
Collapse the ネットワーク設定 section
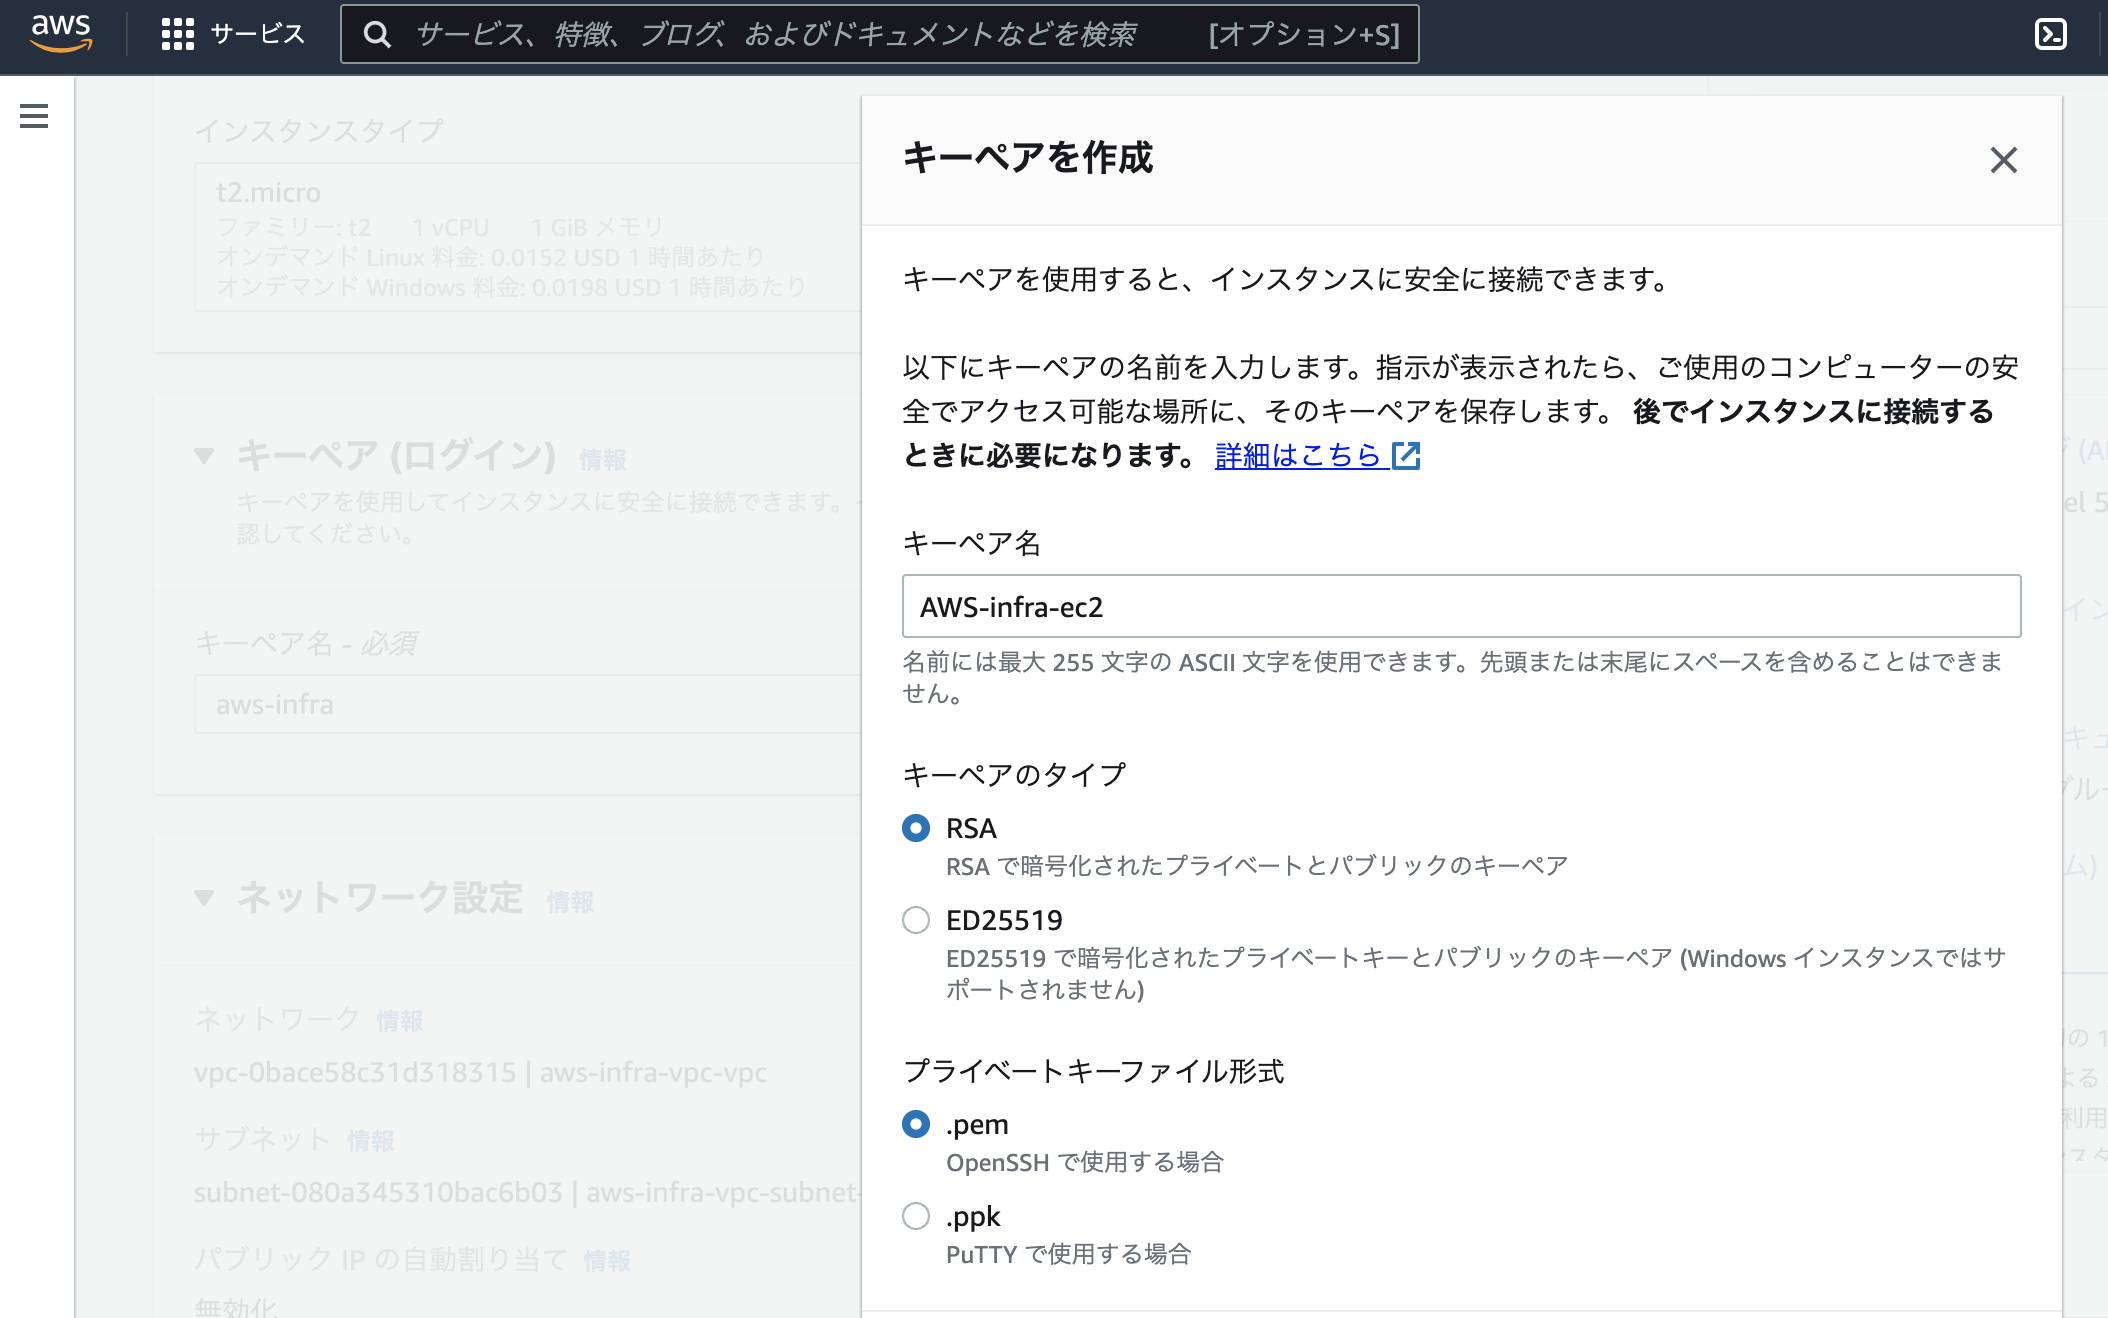click(x=205, y=898)
